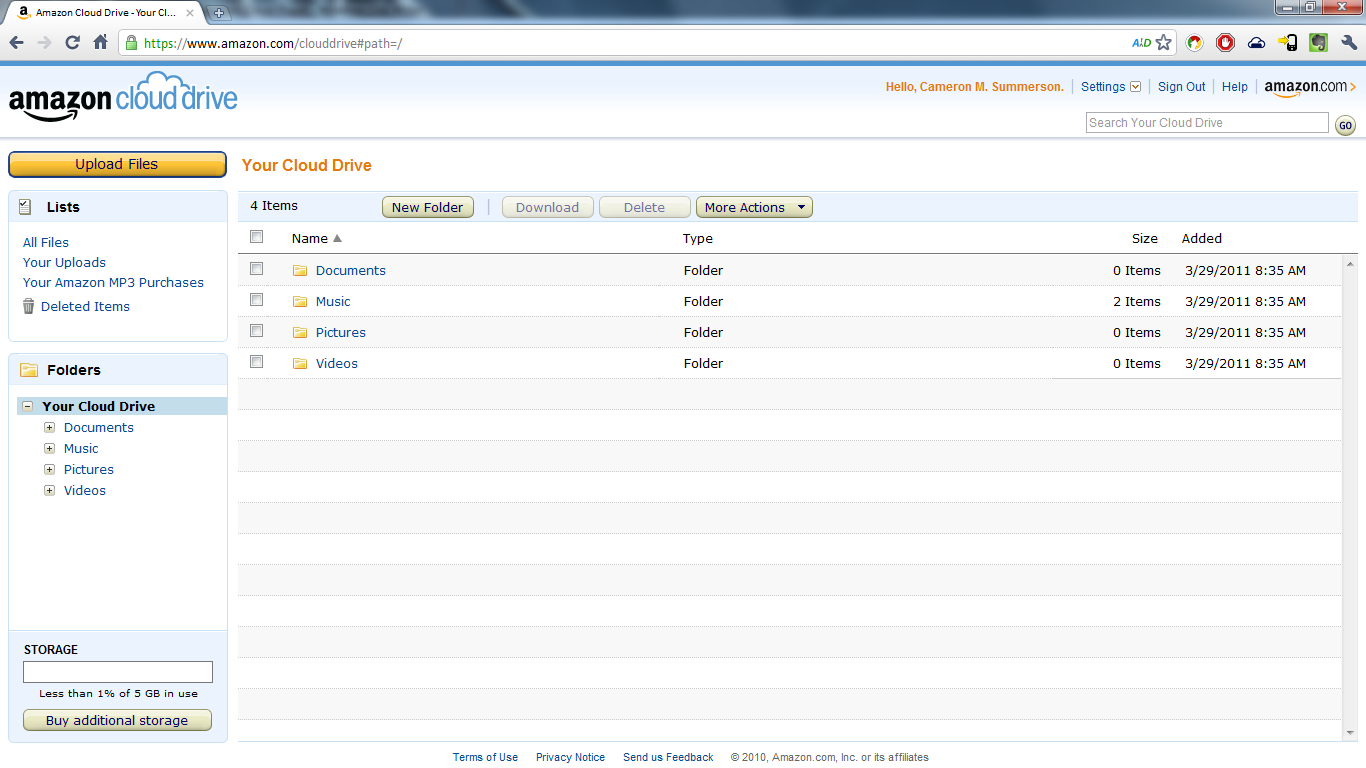Screen dimensions: 1366x768
Task: Click the Lists panel icon
Action: (x=23, y=206)
